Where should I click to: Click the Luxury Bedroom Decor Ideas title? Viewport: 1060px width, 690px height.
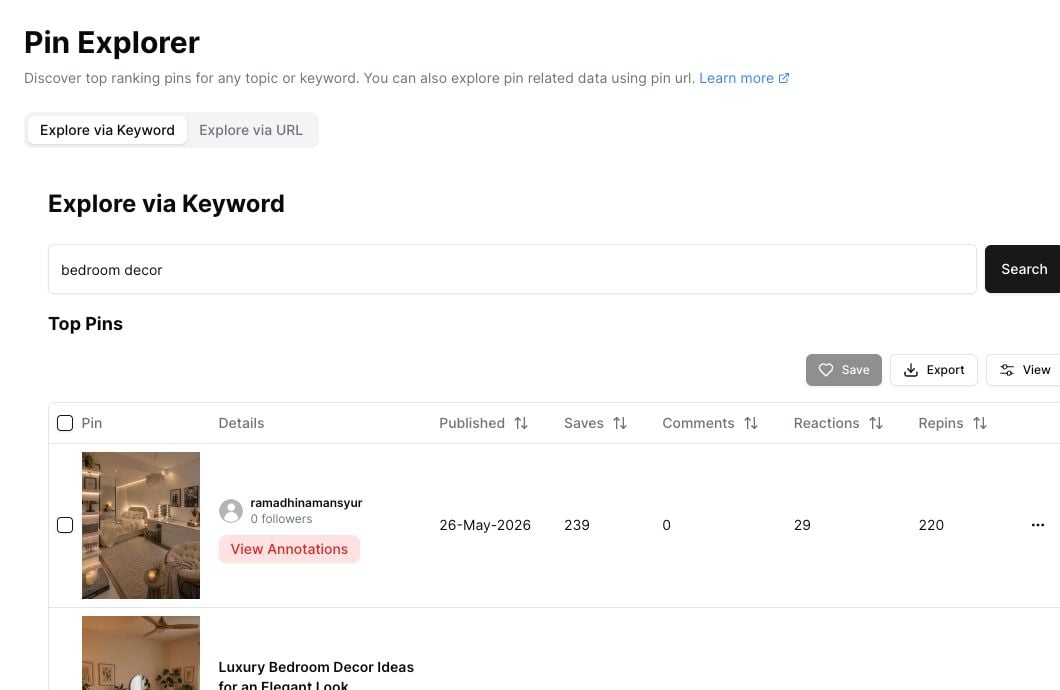pyautogui.click(x=316, y=675)
